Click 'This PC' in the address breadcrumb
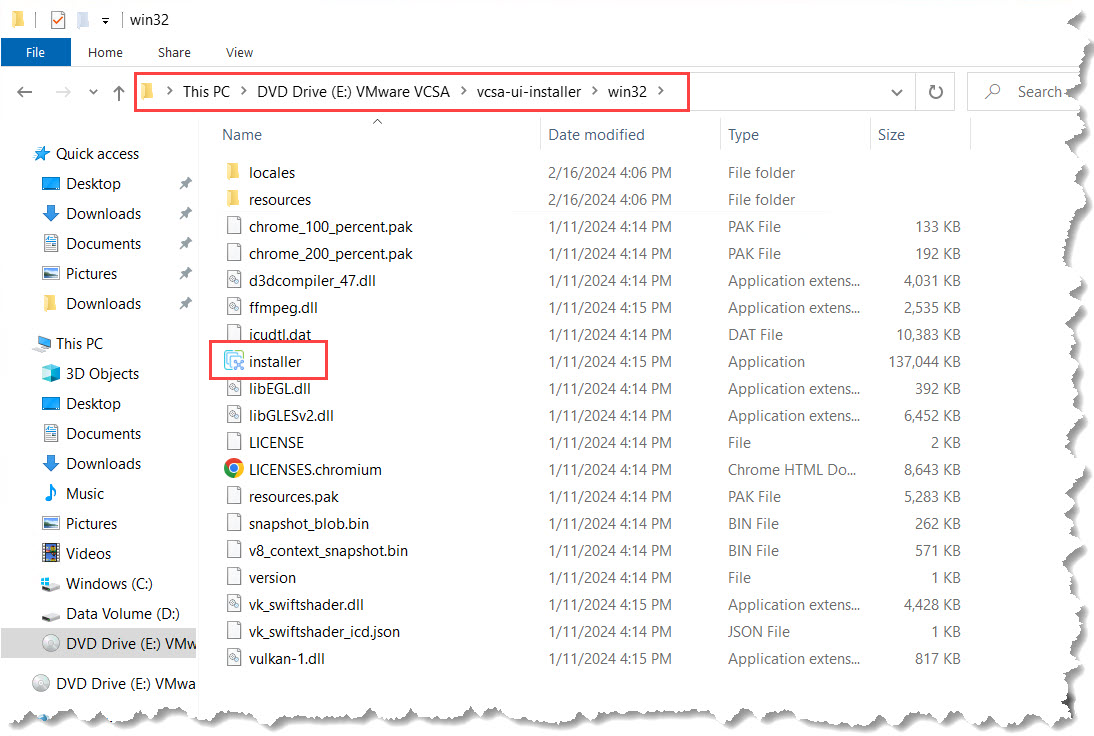The image size is (1094, 736). 206,91
